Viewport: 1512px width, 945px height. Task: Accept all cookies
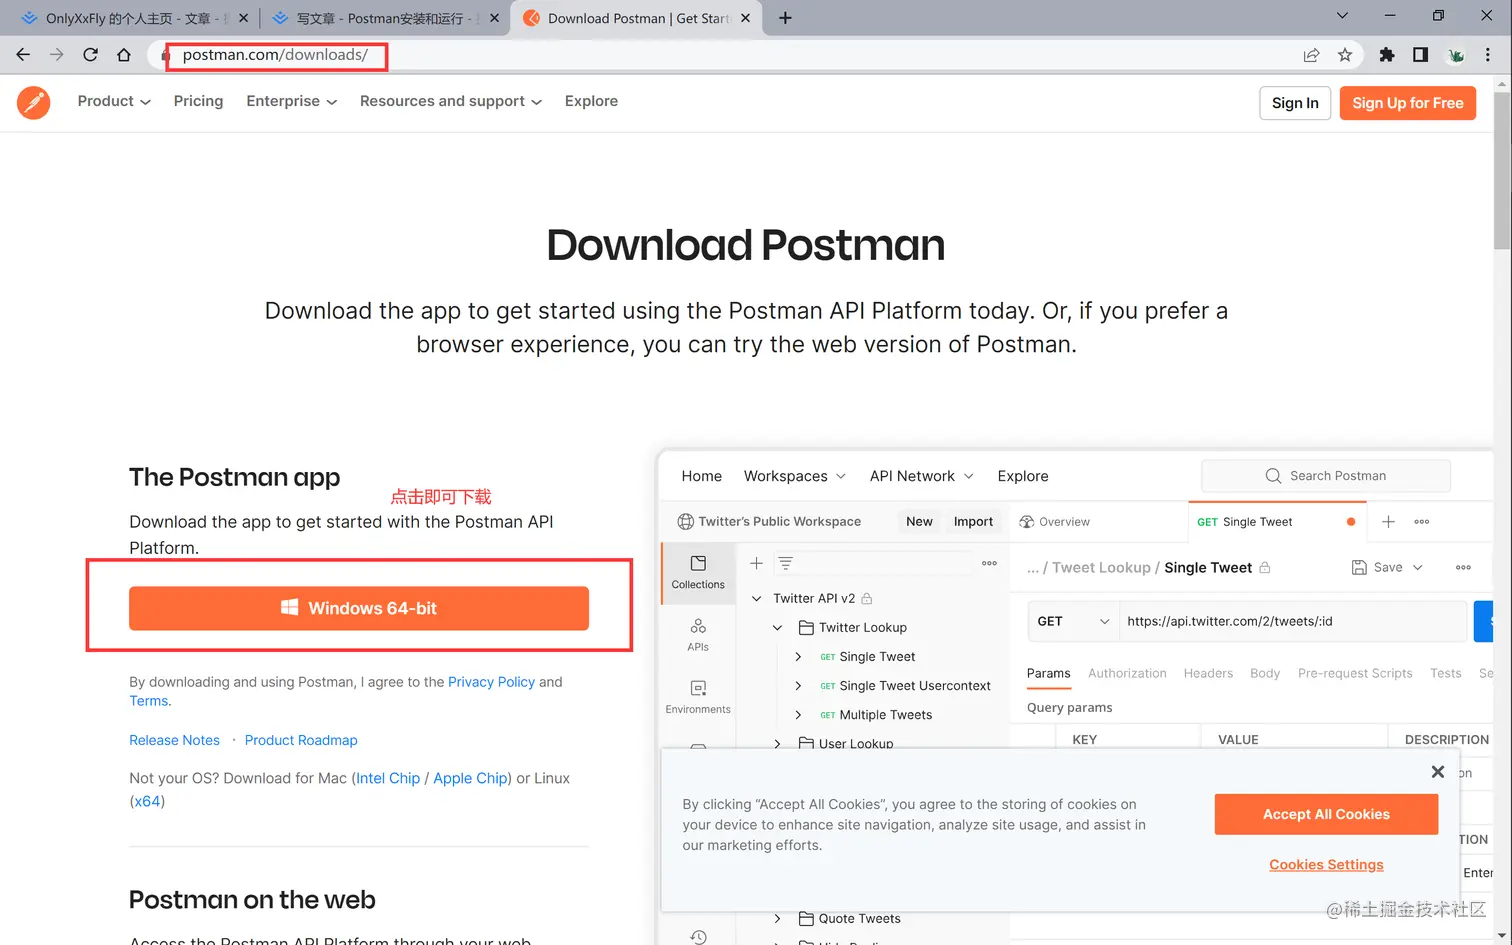[1326, 814]
